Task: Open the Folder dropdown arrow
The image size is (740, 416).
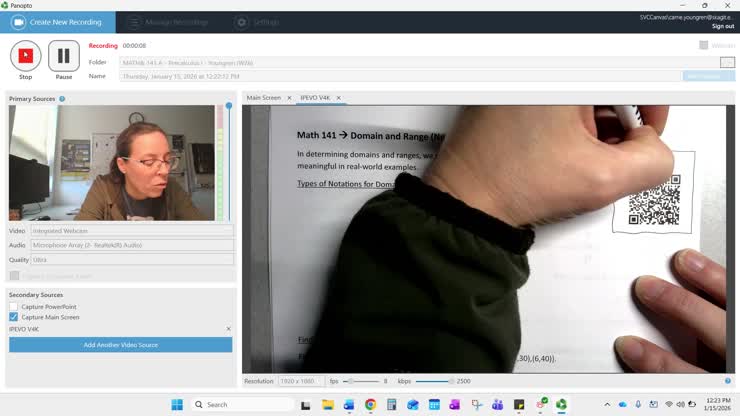Action: 727,62
